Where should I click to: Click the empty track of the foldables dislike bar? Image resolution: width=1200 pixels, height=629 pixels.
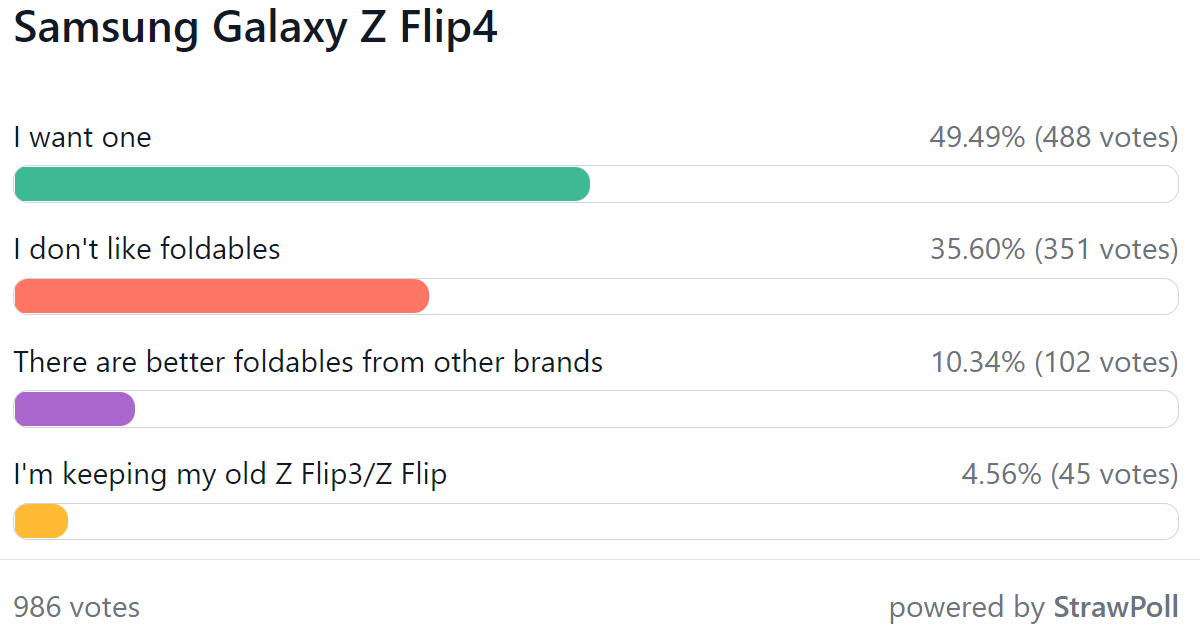coord(804,296)
